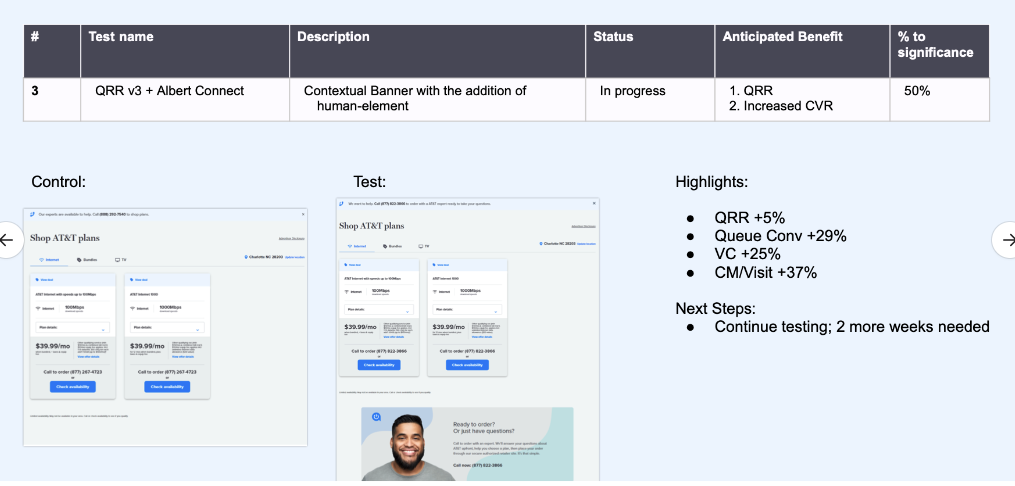Click 'CM/Visit +37%' bullet
The width and height of the screenshot is (1015, 486).
tap(766, 273)
